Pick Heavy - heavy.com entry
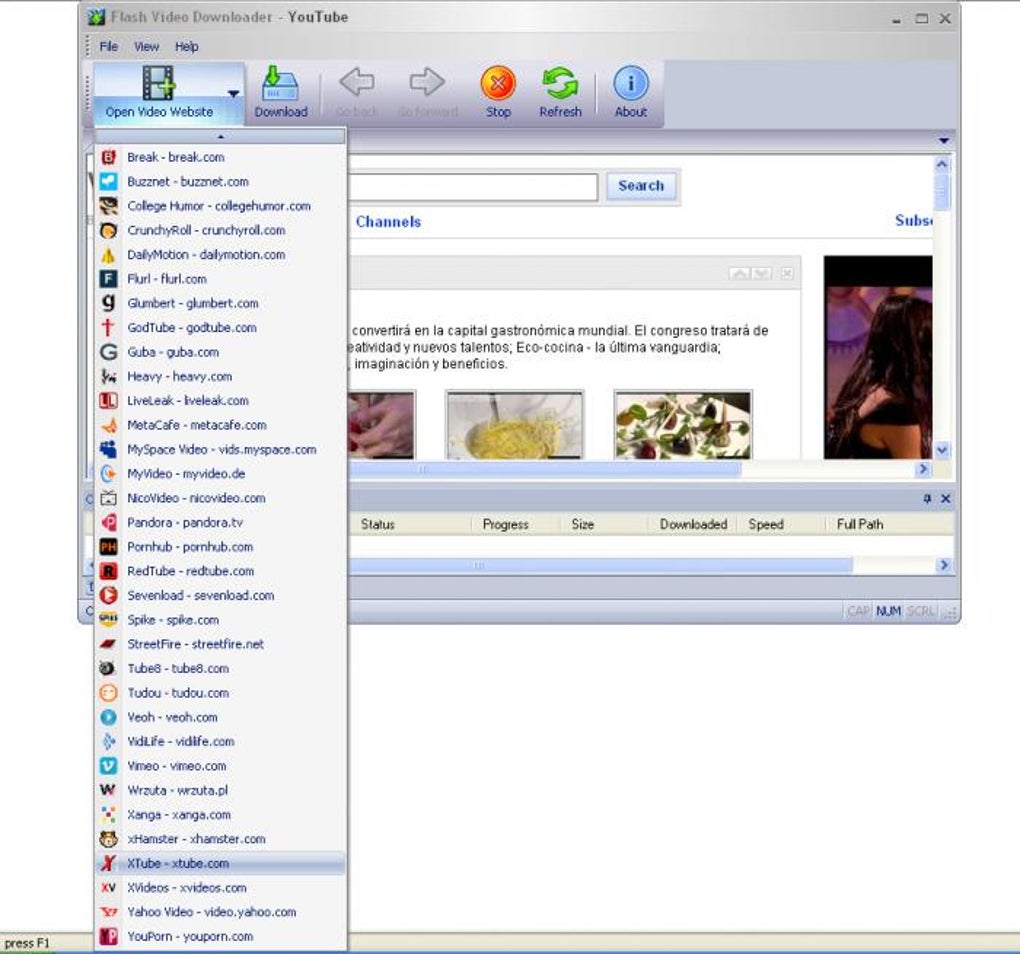 (221, 377)
